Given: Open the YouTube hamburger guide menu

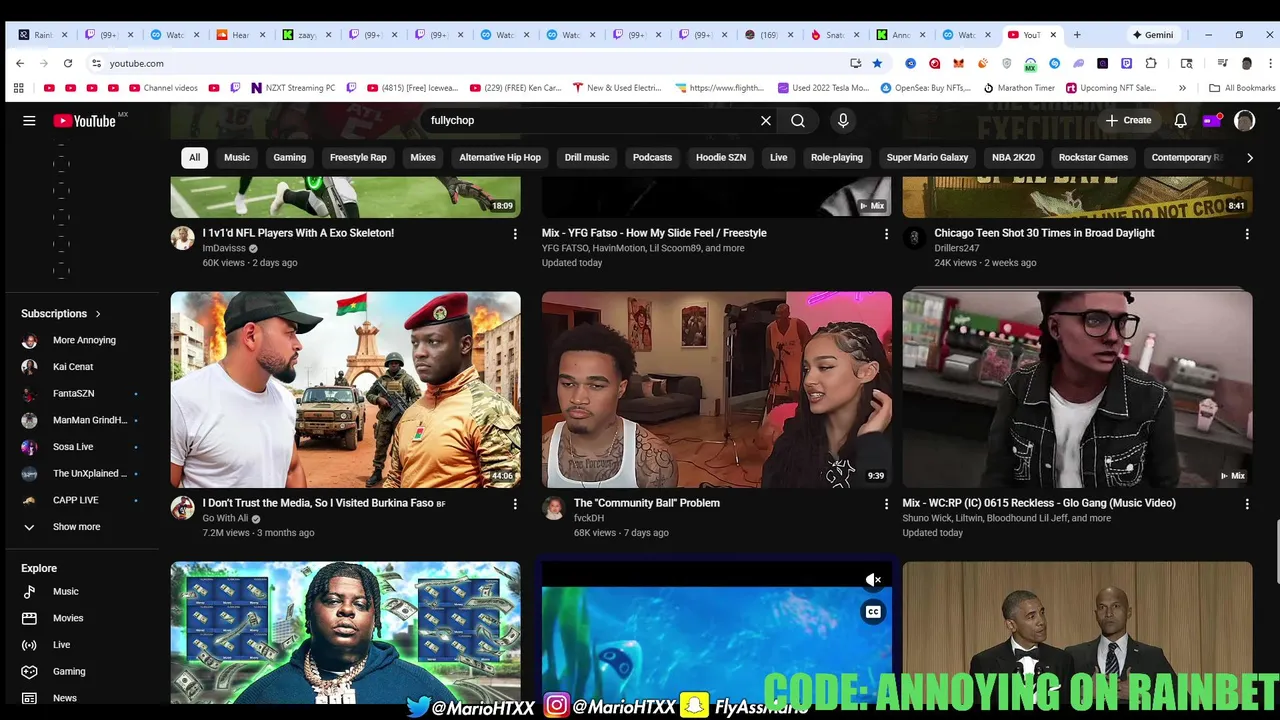Looking at the screenshot, I should coord(29,120).
